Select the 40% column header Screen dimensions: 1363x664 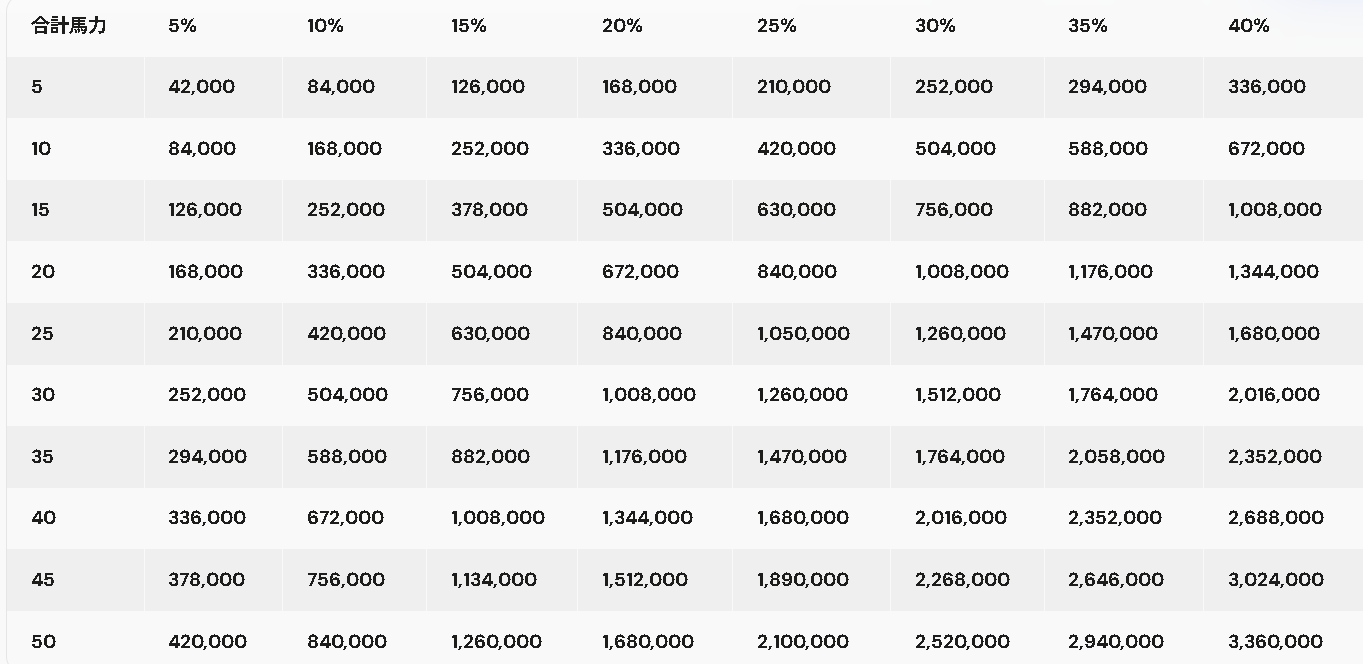tap(1249, 26)
